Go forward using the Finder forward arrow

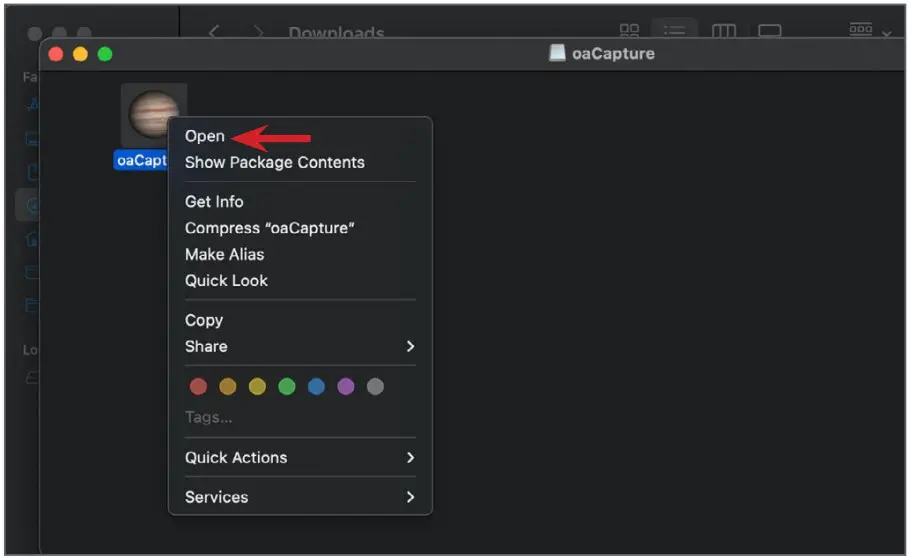point(258,32)
